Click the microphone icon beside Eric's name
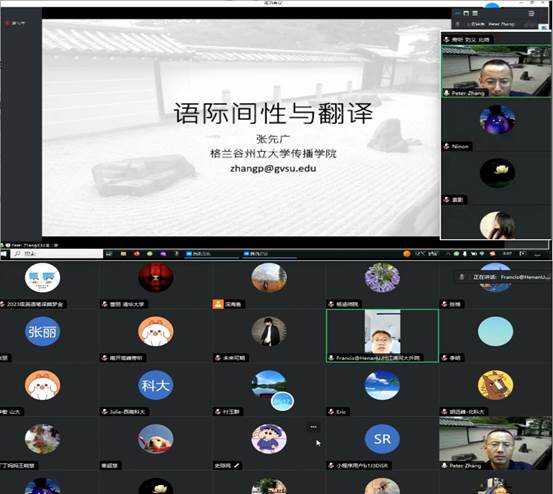 [x=331, y=411]
